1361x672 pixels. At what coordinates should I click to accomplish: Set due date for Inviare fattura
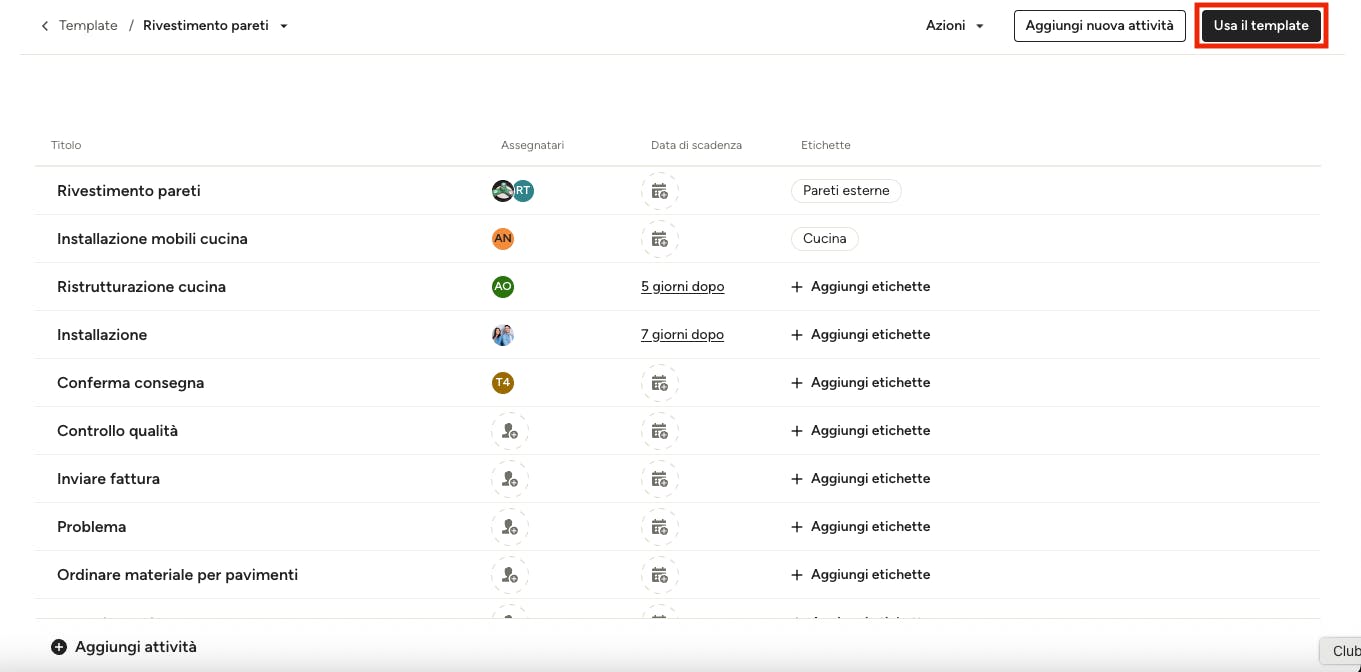660,479
